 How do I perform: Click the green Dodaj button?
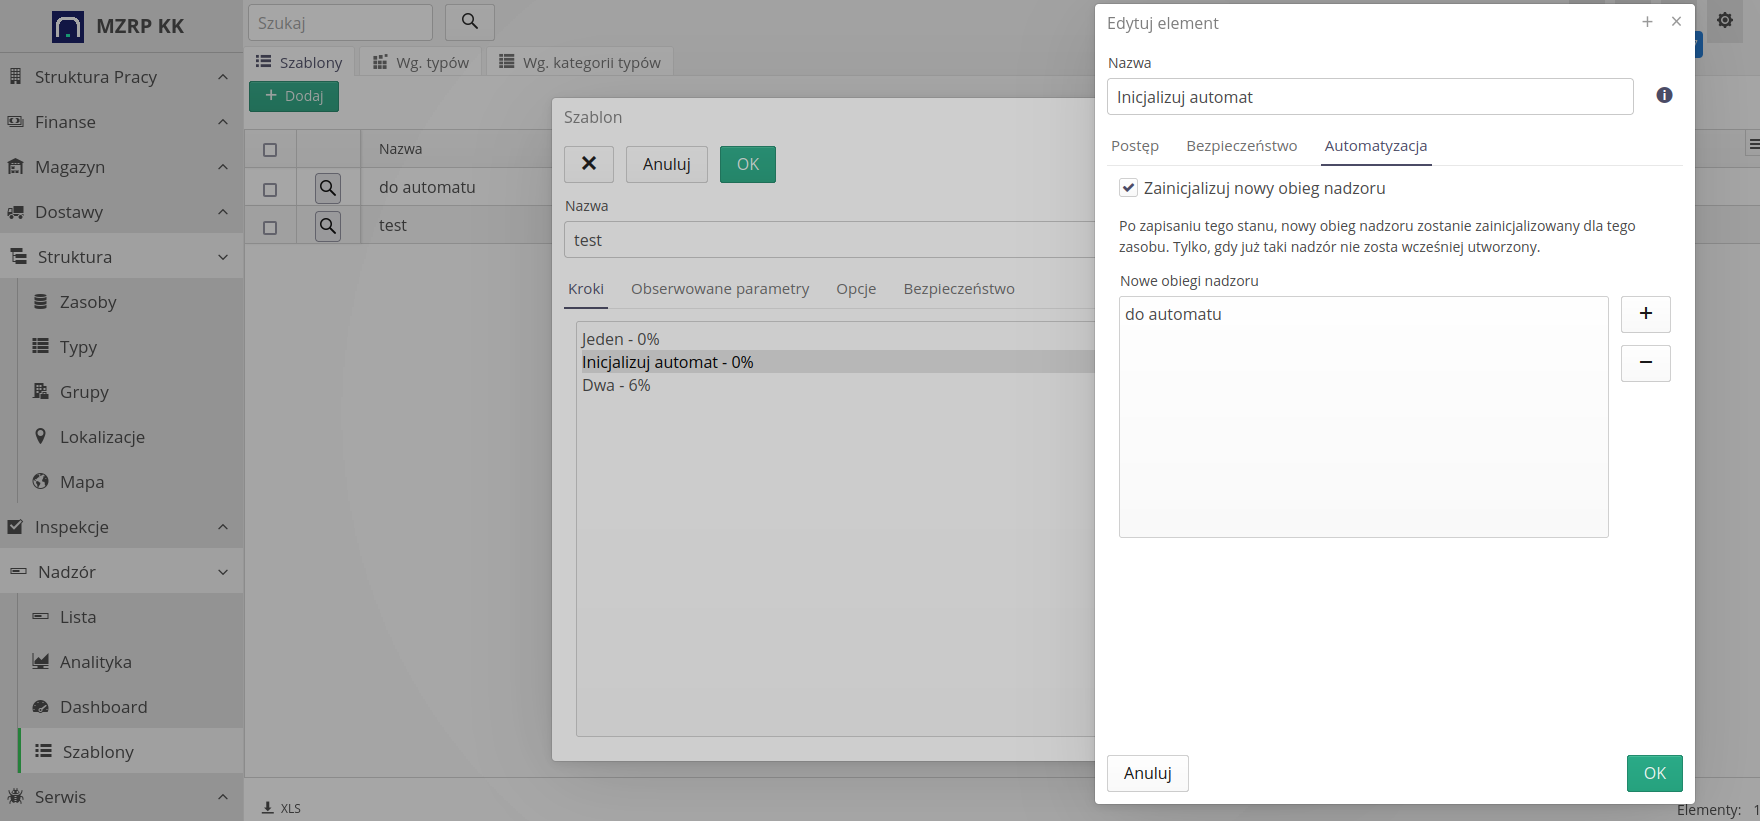[x=294, y=96]
